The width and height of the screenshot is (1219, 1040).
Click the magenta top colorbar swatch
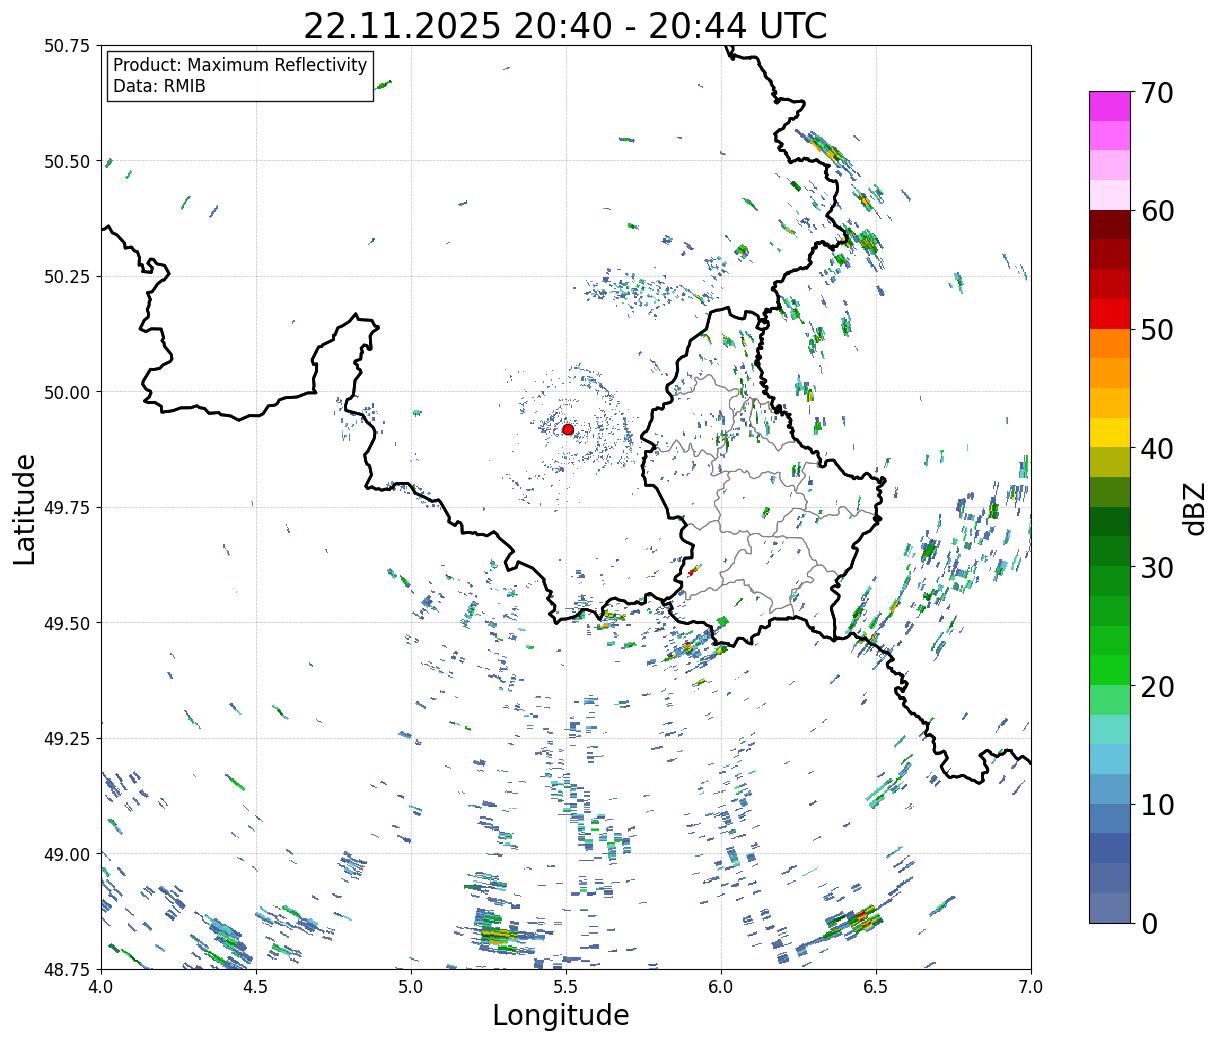(1110, 106)
